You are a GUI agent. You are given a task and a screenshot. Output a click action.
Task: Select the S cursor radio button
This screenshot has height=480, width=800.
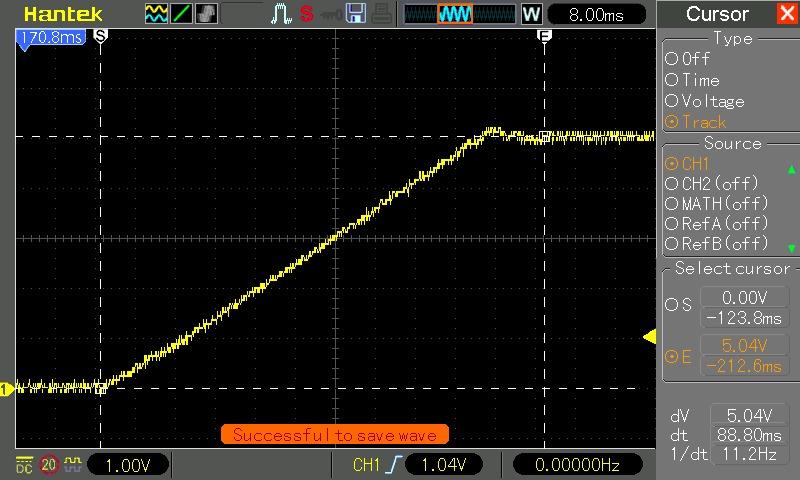click(x=671, y=305)
